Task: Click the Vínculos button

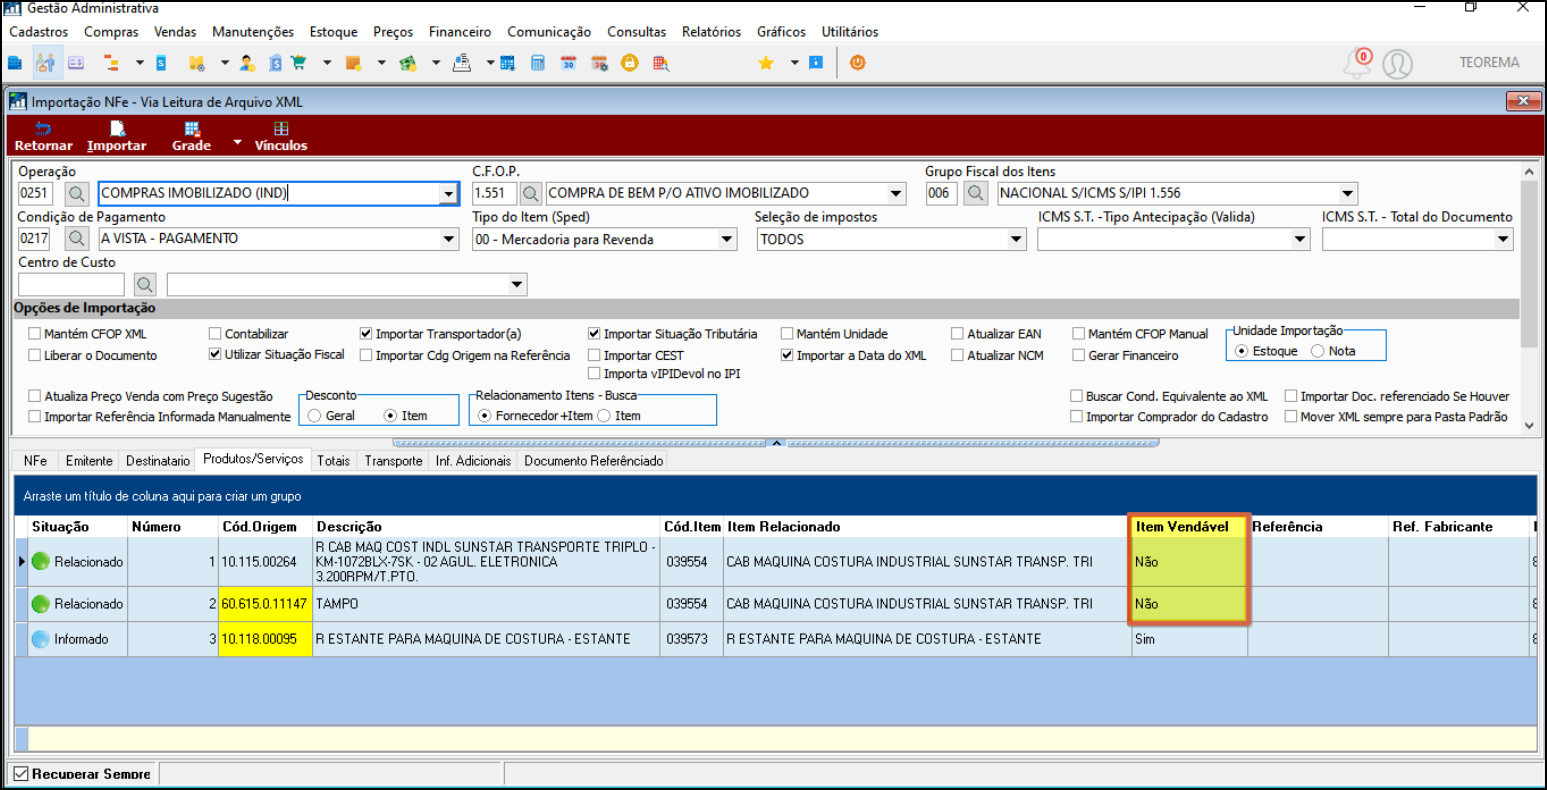Action: [281, 137]
